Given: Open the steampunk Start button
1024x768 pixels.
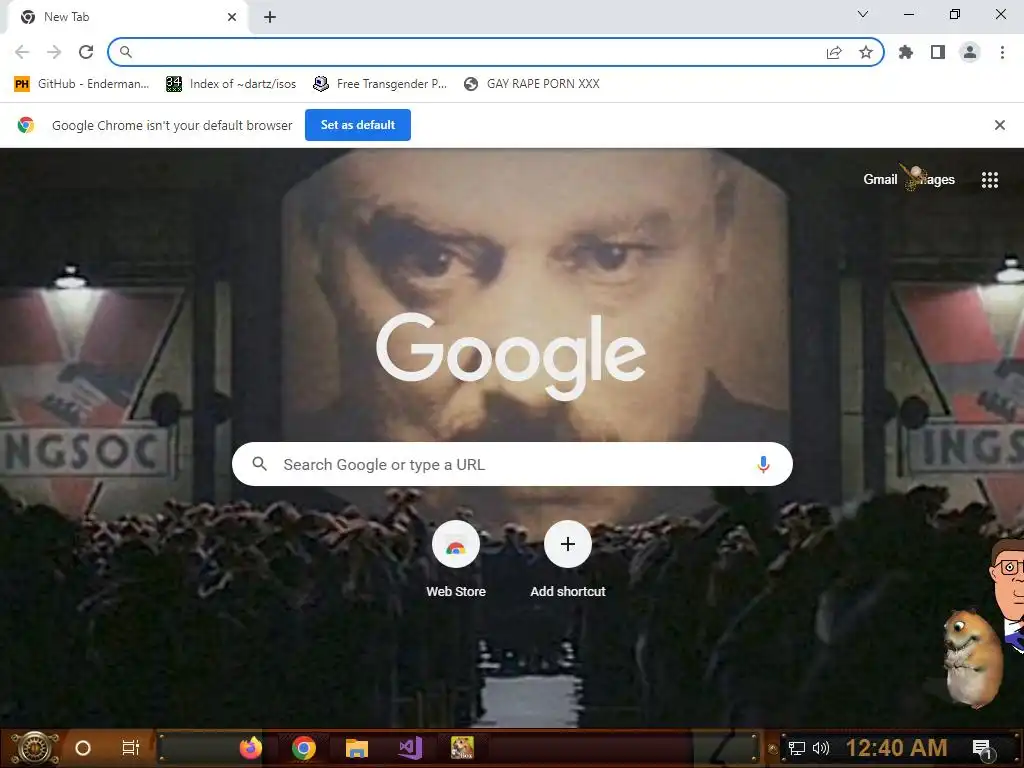Looking at the screenshot, I should [x=37, y=748].
